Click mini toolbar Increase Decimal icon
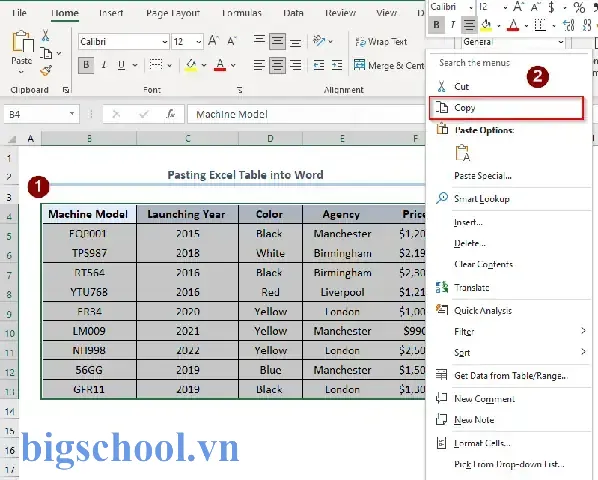The width and height of the screenshot is (598, 480). (569, 25)
